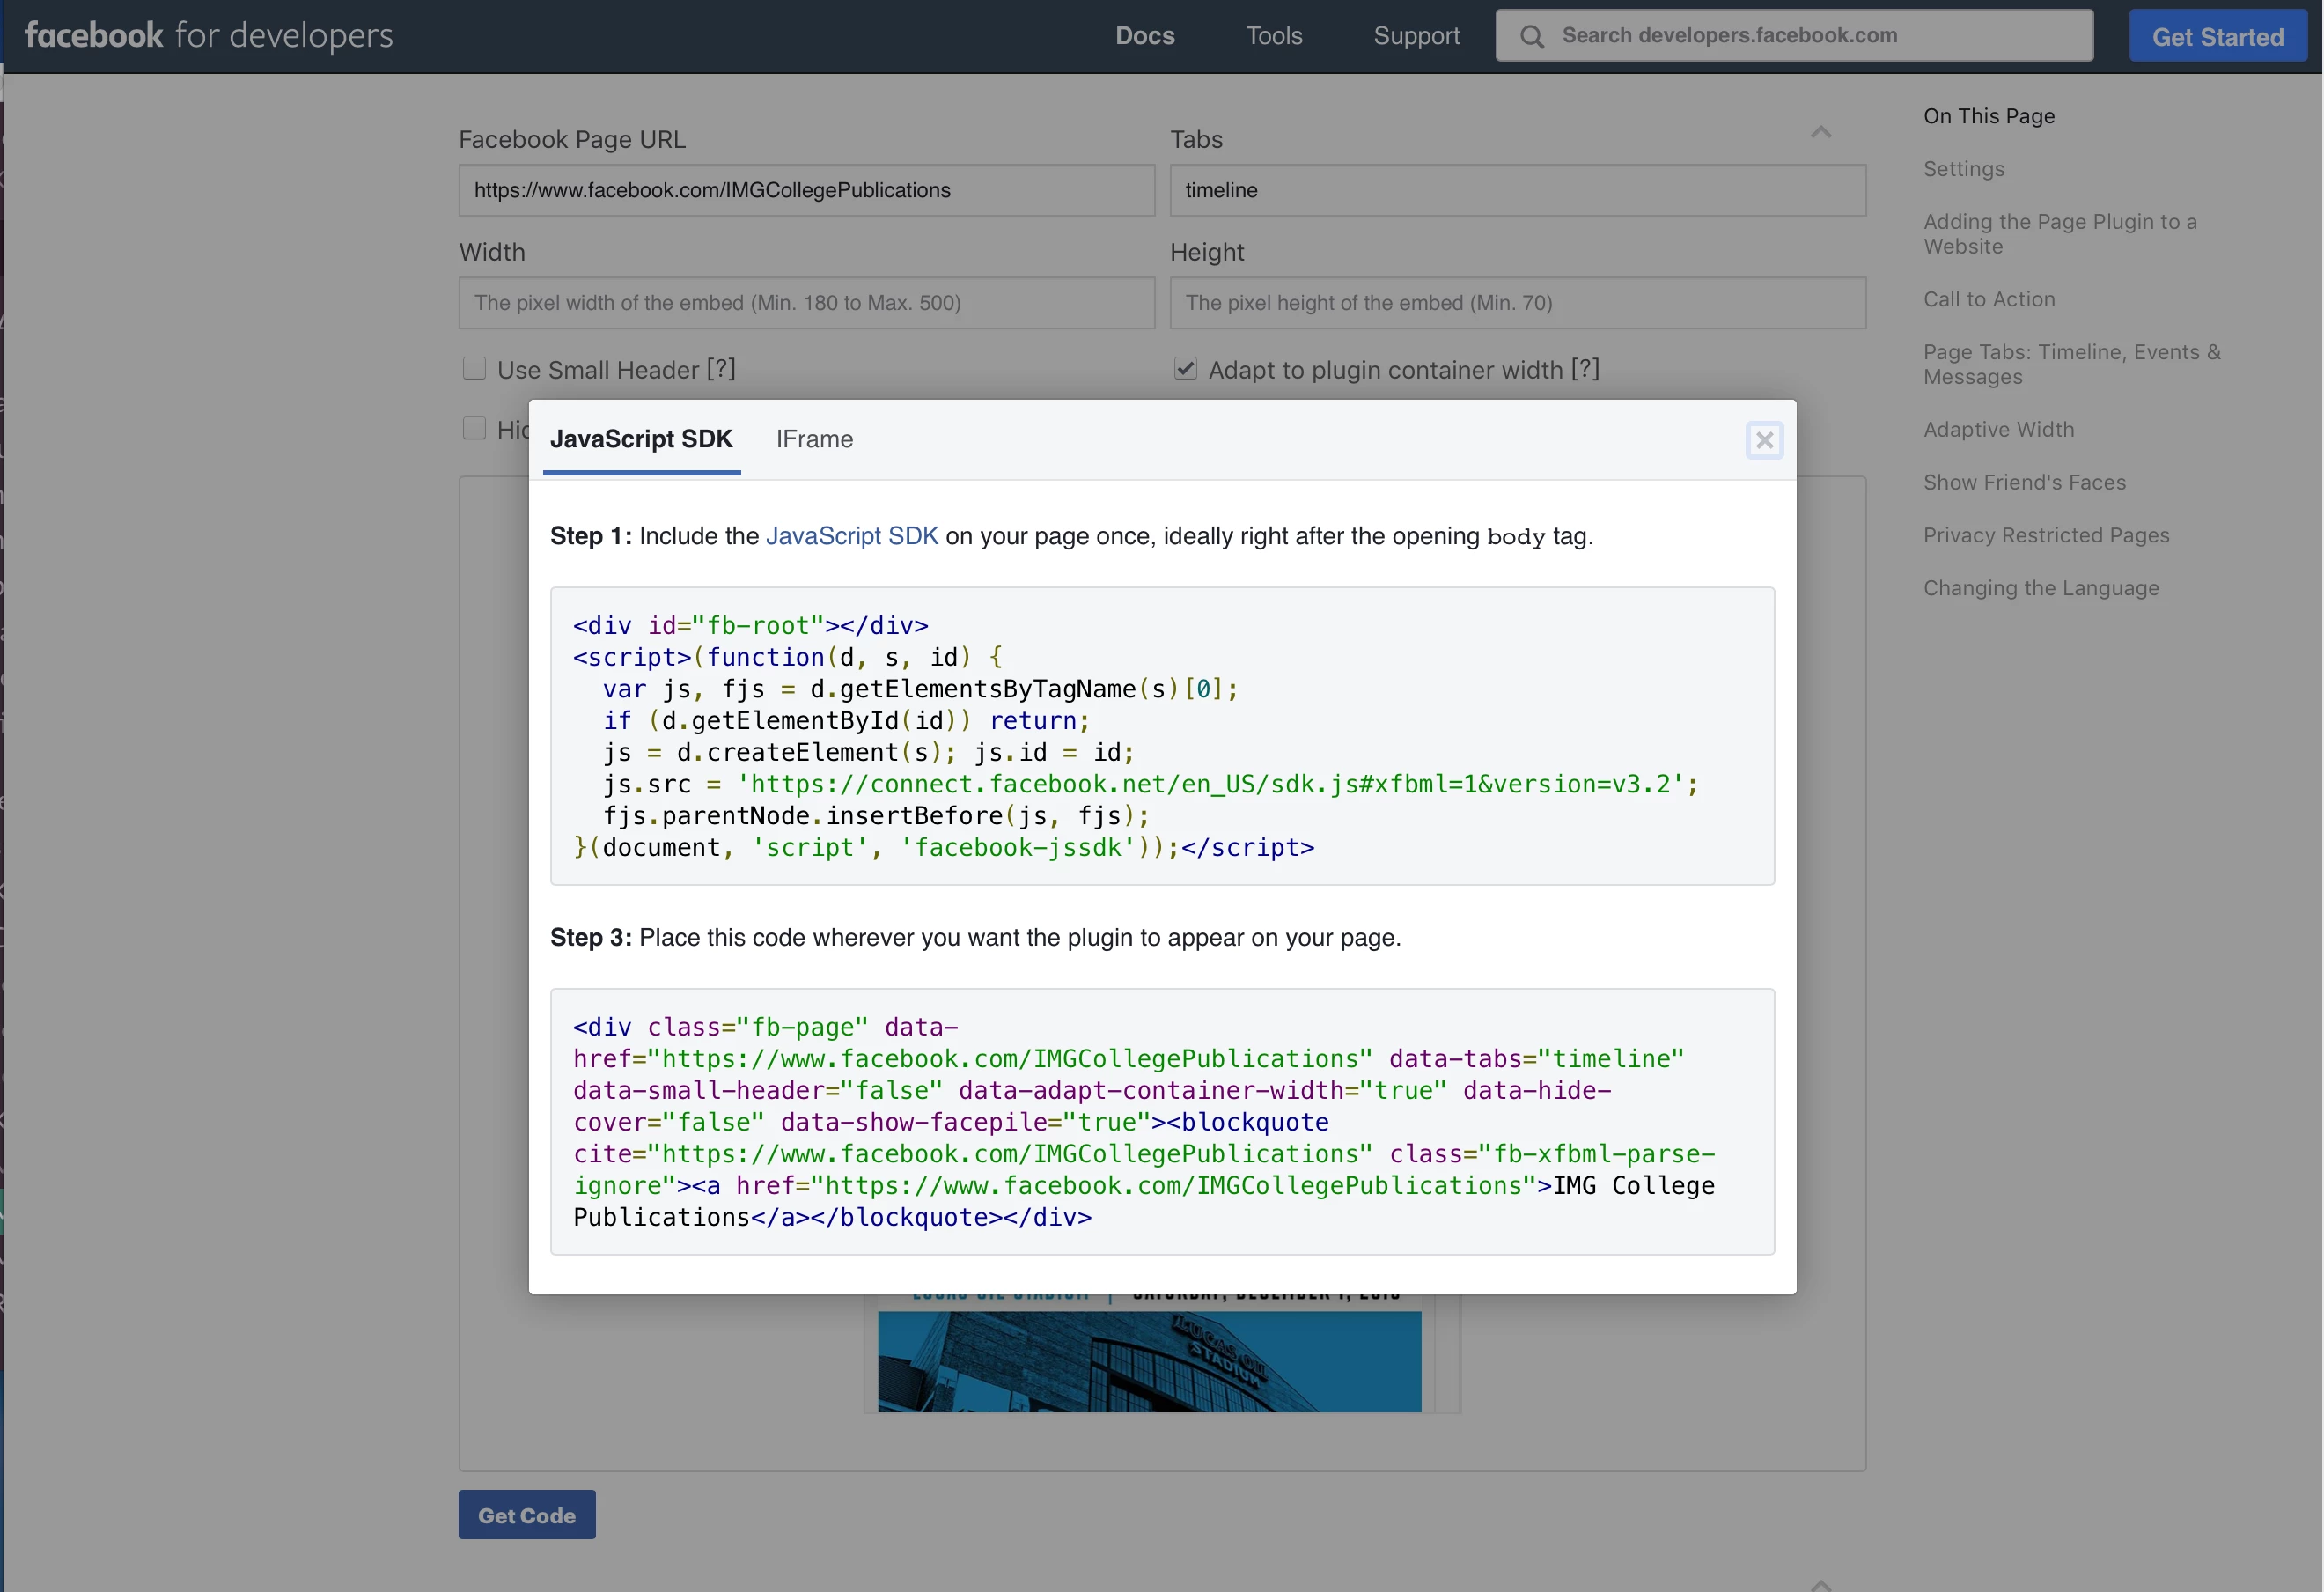
Task: Click the search magnifier icon
Action: pyautogui.click(x=1531, y=37)
